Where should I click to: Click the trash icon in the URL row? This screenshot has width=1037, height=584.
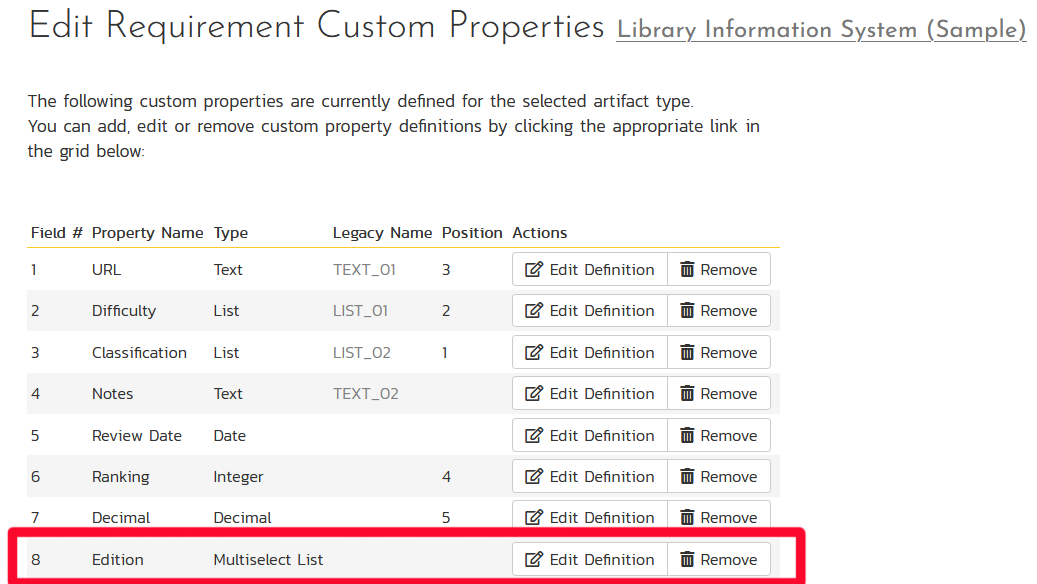point(687,270)
